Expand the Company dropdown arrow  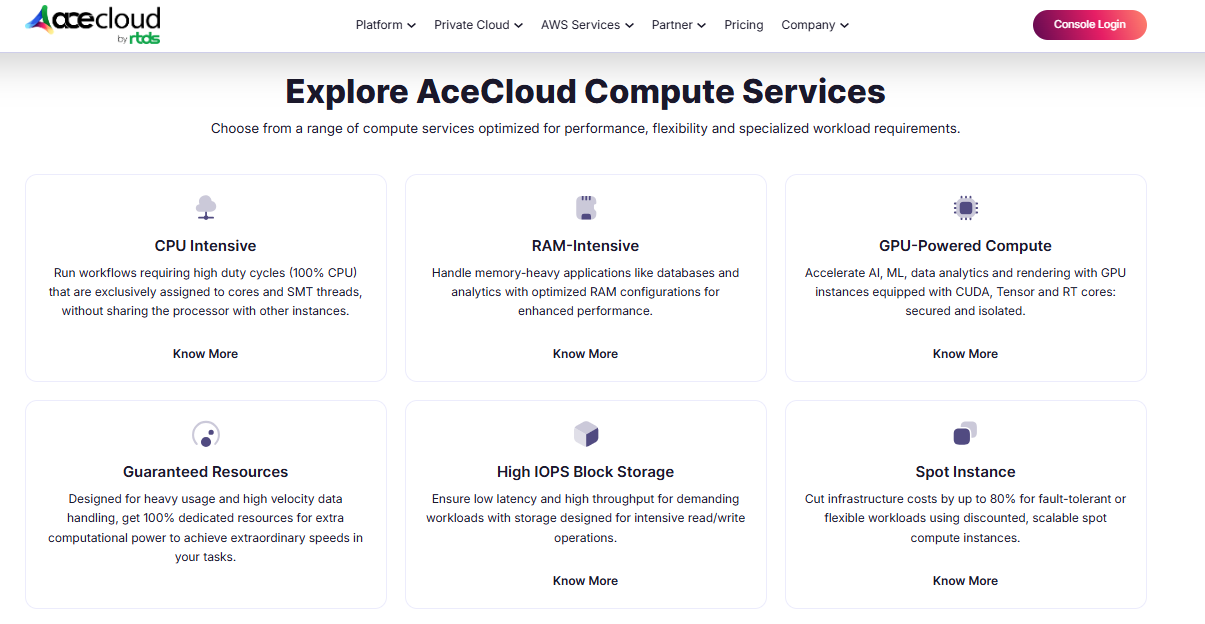[x=844, y=26]
